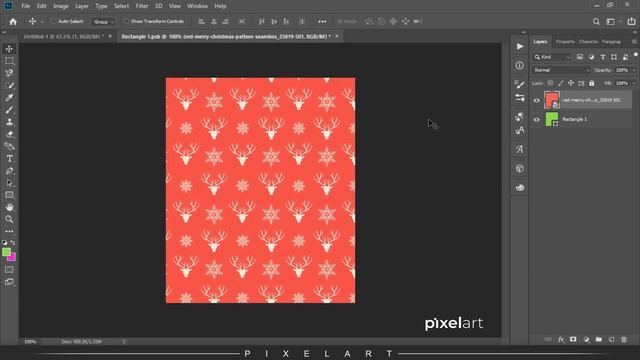Toggle filter for pixel layers
The height and width of the screenshot is (360, 640).
[580, 57]
